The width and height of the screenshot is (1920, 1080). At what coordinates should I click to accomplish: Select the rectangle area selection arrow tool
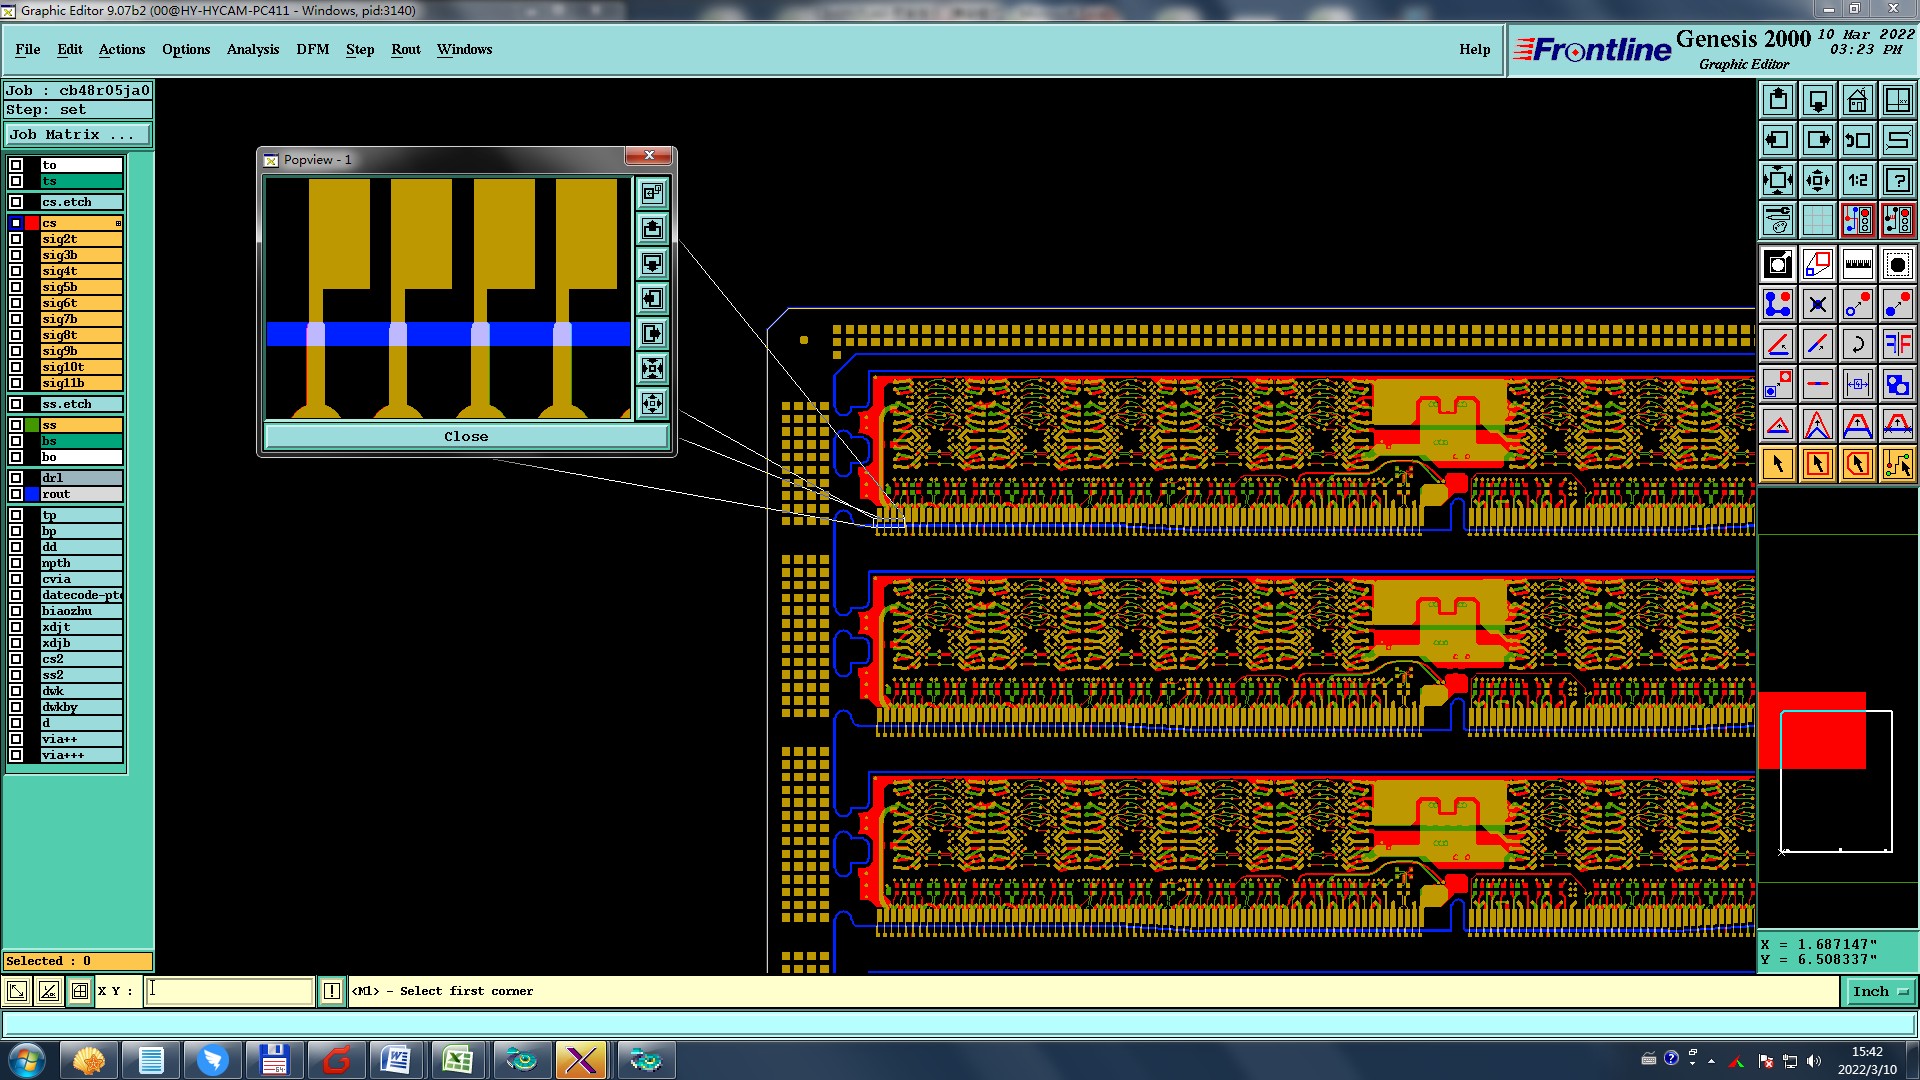click(x=1817, y=464)
